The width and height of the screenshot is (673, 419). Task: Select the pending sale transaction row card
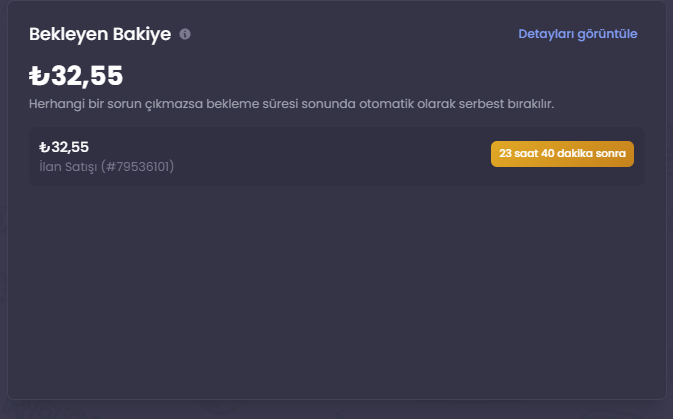pyautogui.click(x=336, y=156)
